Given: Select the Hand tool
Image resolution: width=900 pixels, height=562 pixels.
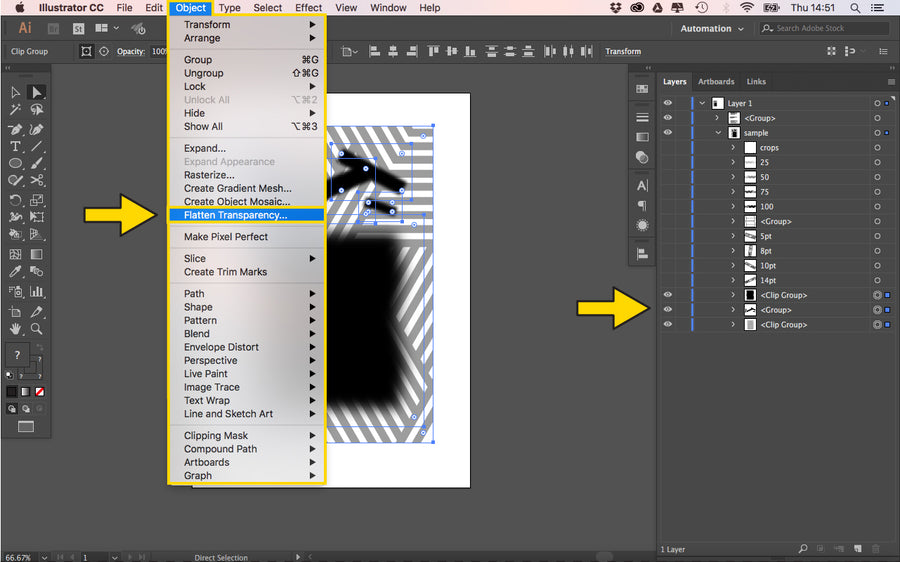Looking at the screenshot, I should [16, 328].
